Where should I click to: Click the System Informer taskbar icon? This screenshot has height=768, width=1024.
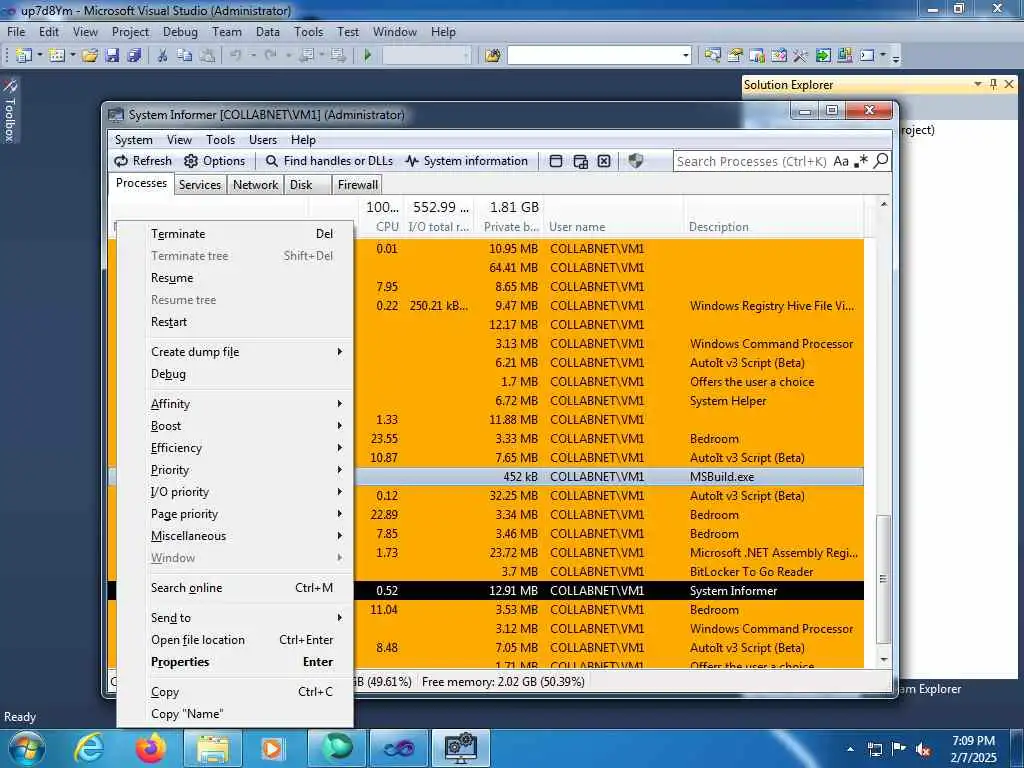coord(460,748)
